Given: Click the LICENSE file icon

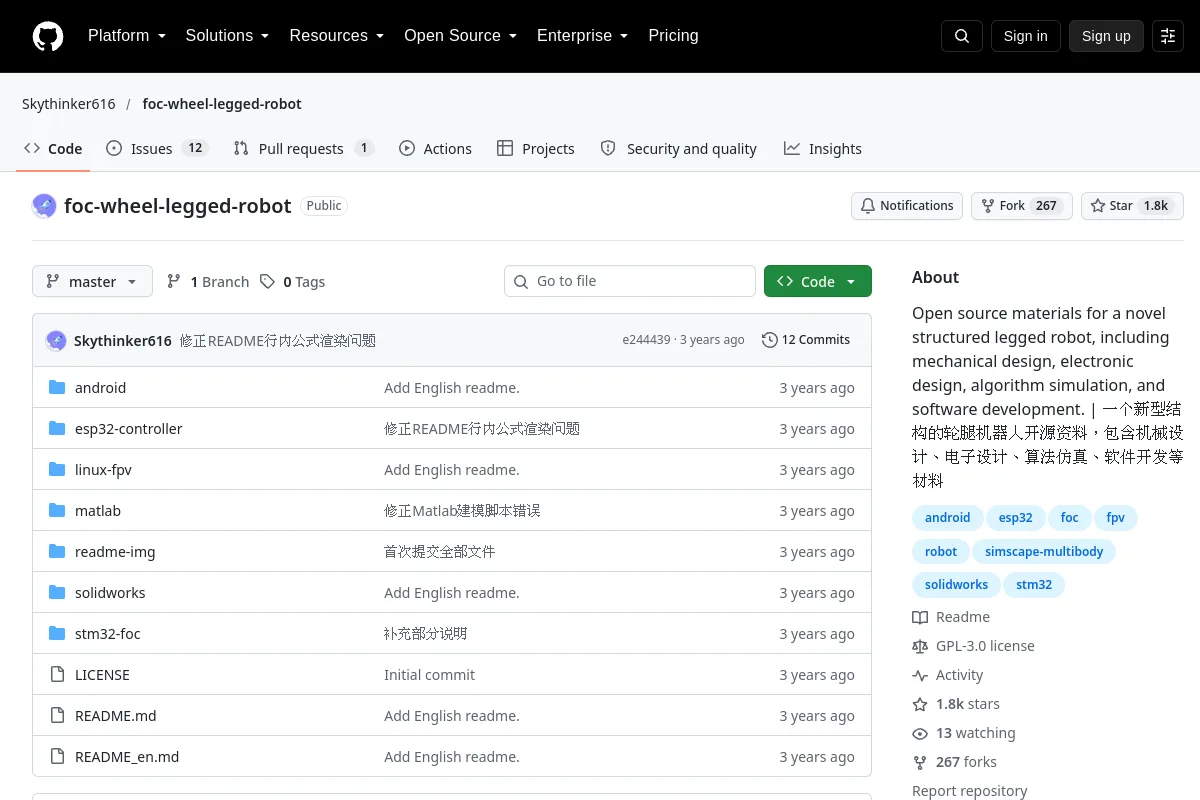Looking at the screenshot, I should click(57, 675).
